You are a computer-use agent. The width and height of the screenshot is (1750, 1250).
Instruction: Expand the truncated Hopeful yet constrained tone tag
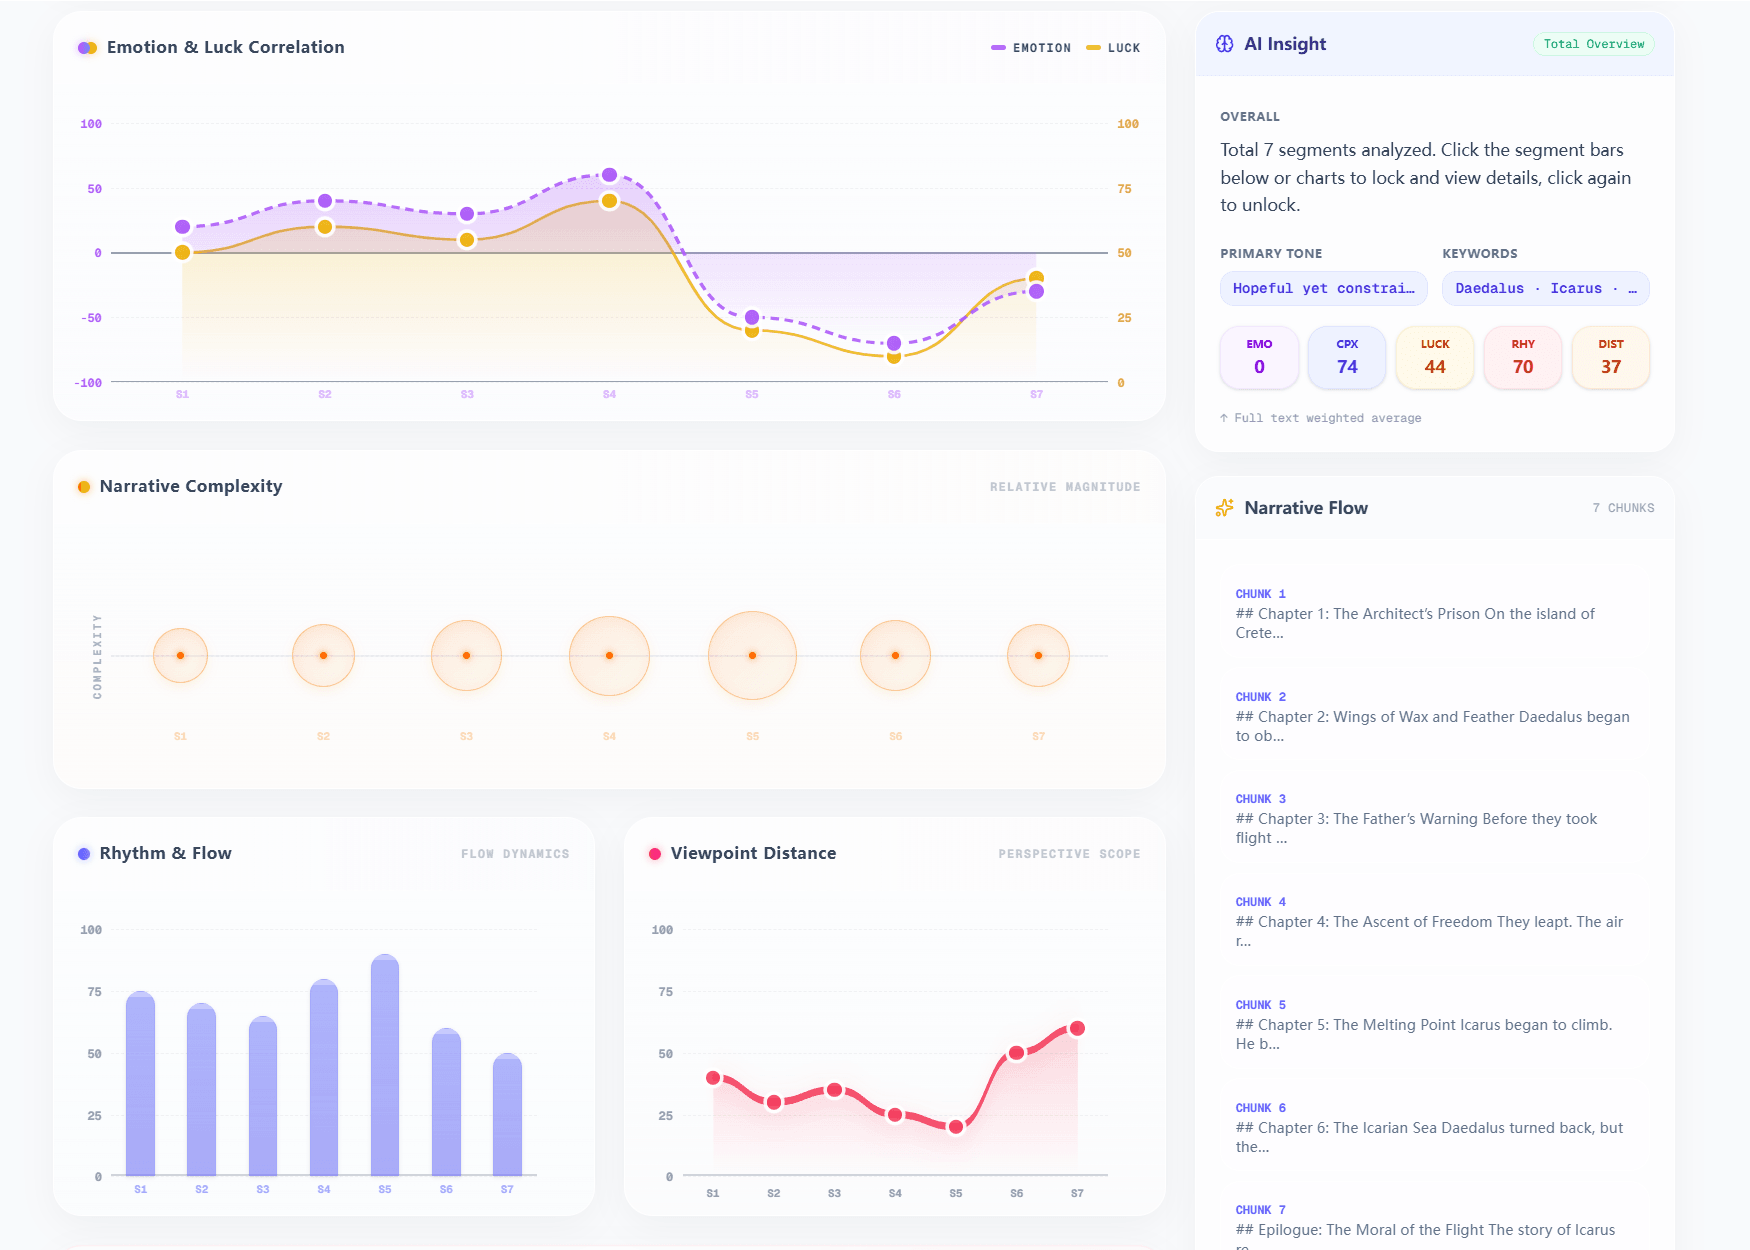(1323, 289)
